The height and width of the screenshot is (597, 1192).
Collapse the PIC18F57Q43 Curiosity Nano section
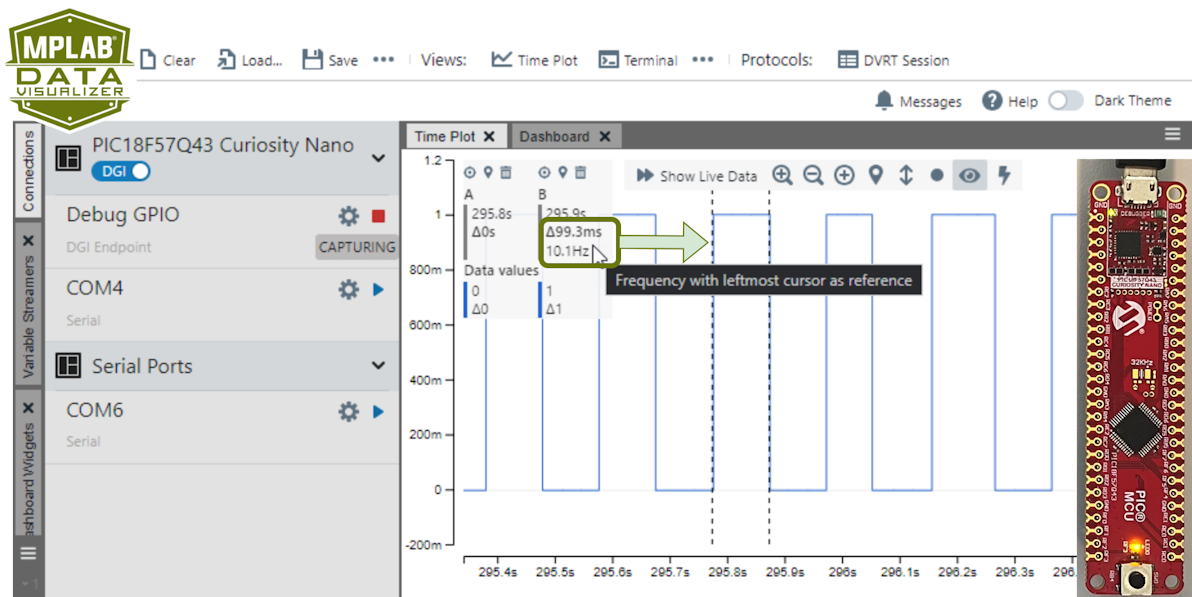[x=378, y=158]
